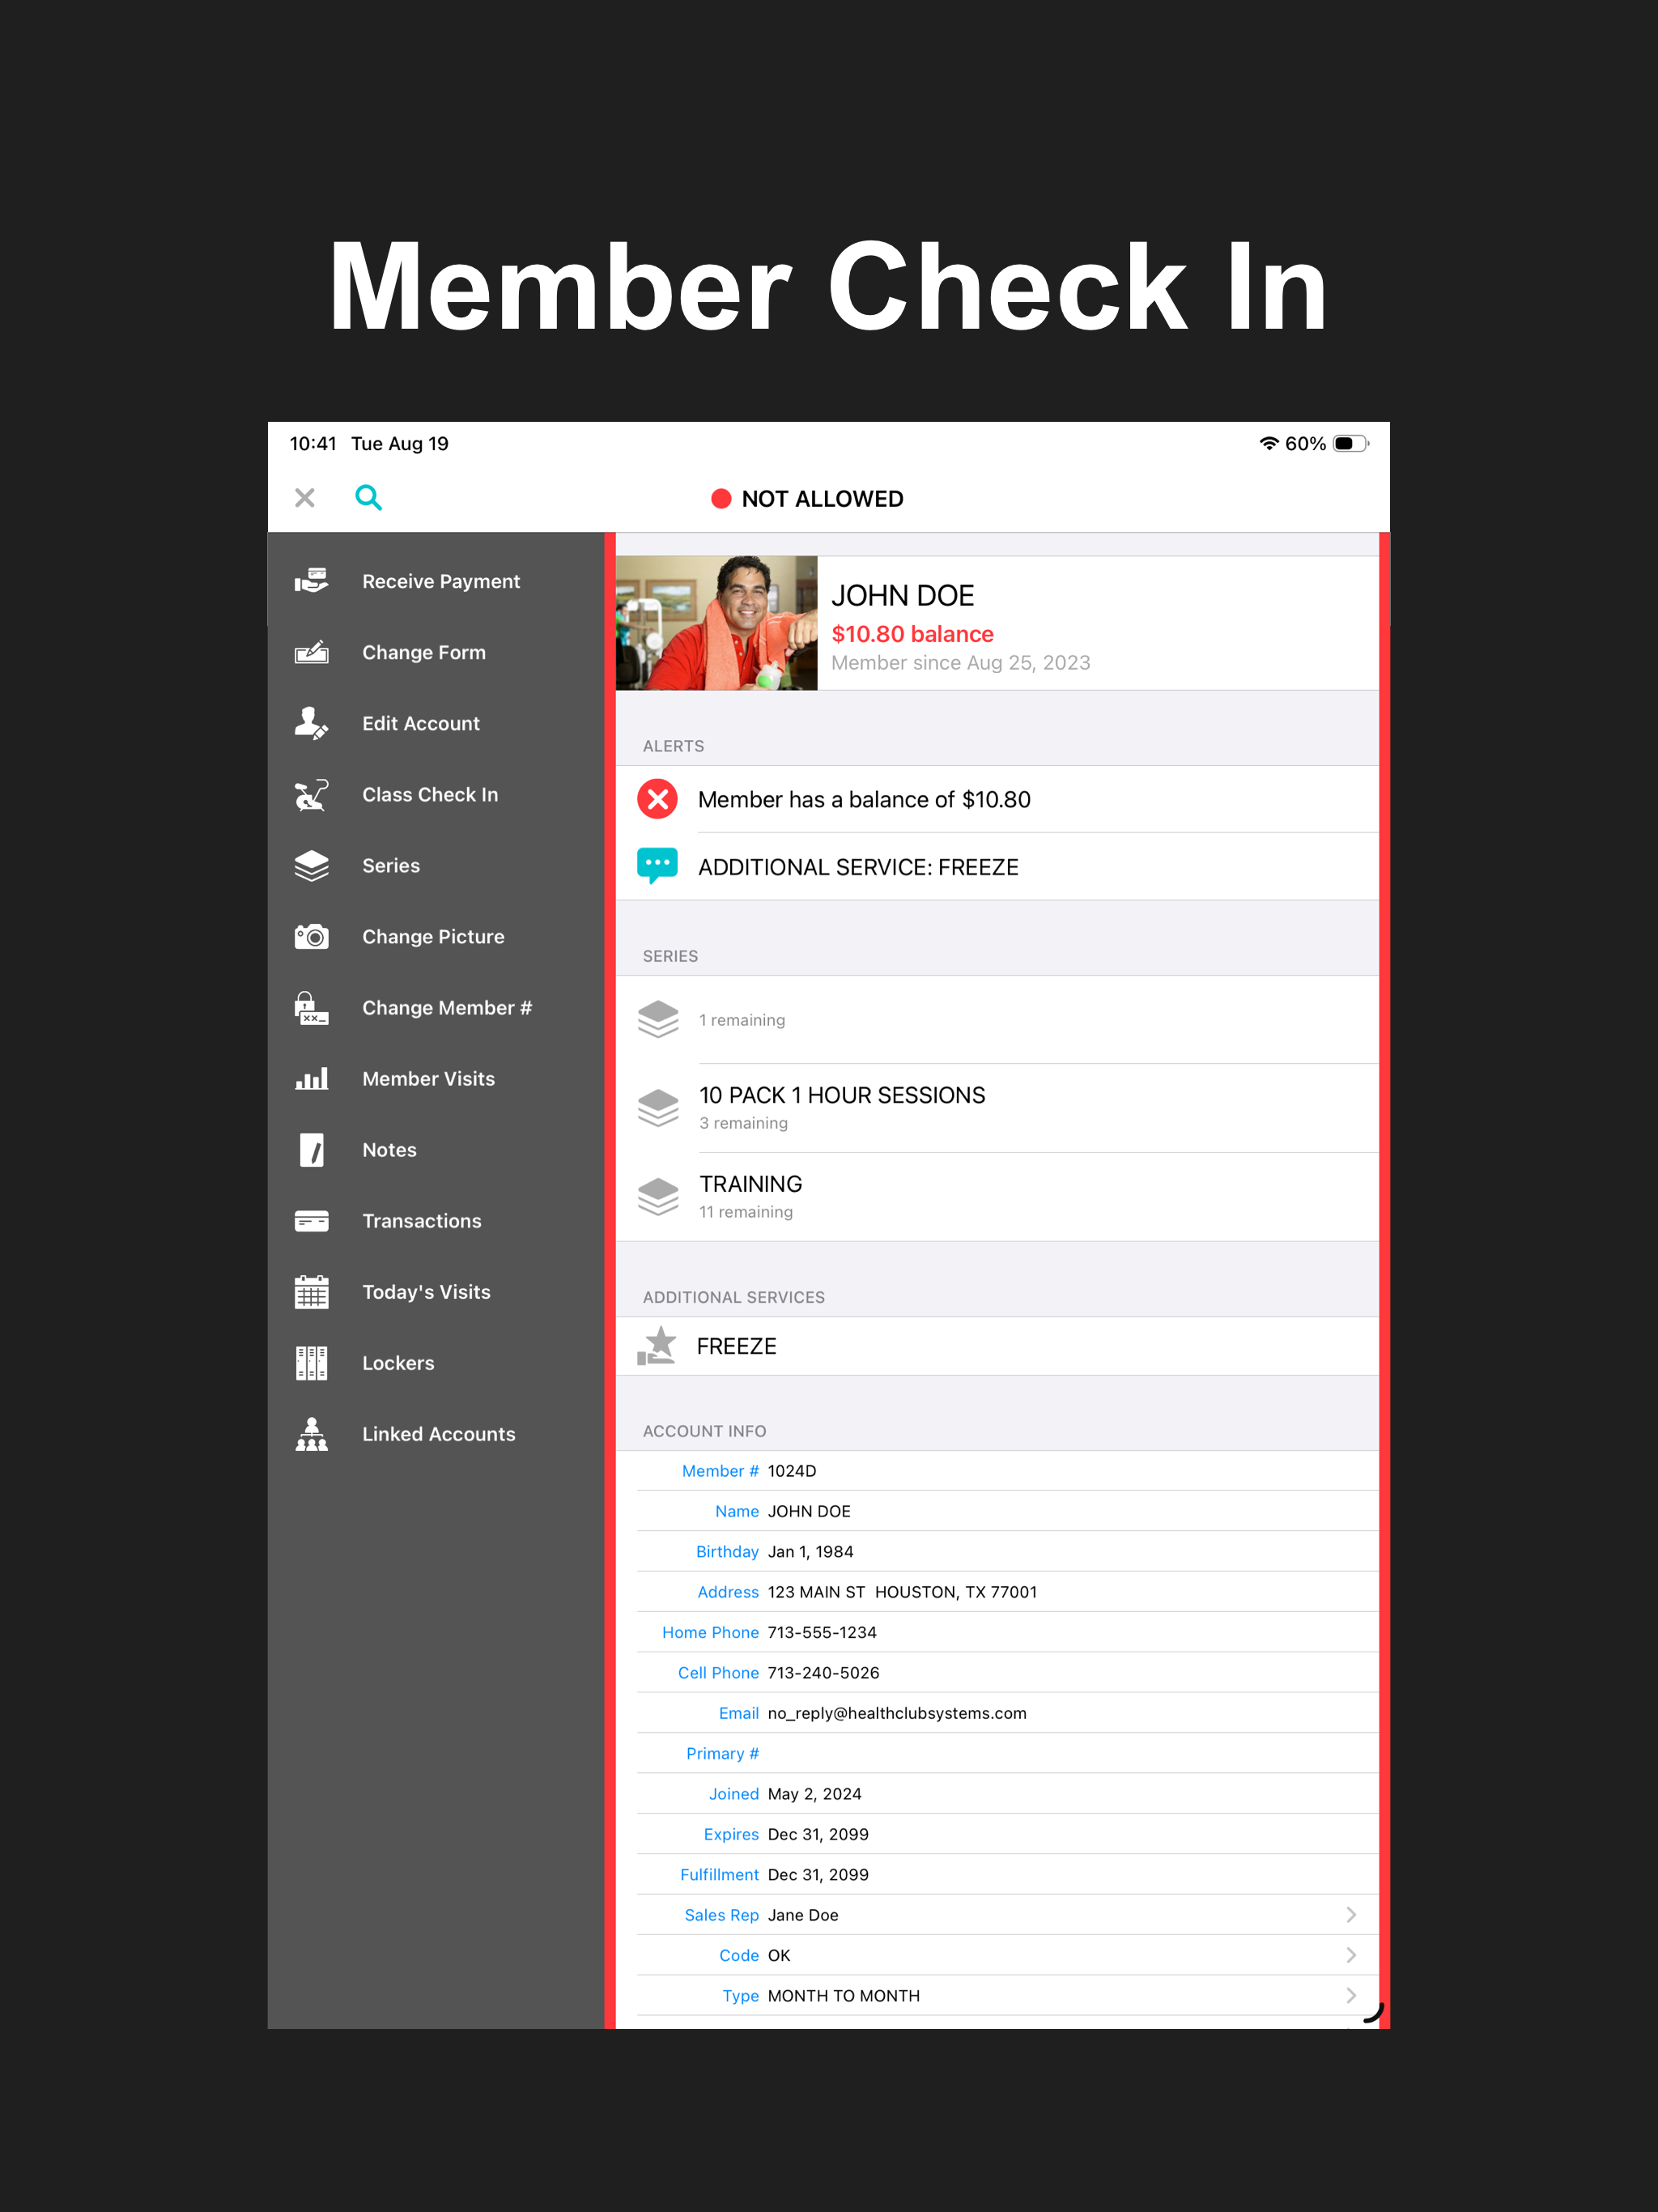Viewport: 1658px width, 2212px height.
Task: Tap the address 123 MAIN ST HOUSTON
Action: tap(902, 1591)
